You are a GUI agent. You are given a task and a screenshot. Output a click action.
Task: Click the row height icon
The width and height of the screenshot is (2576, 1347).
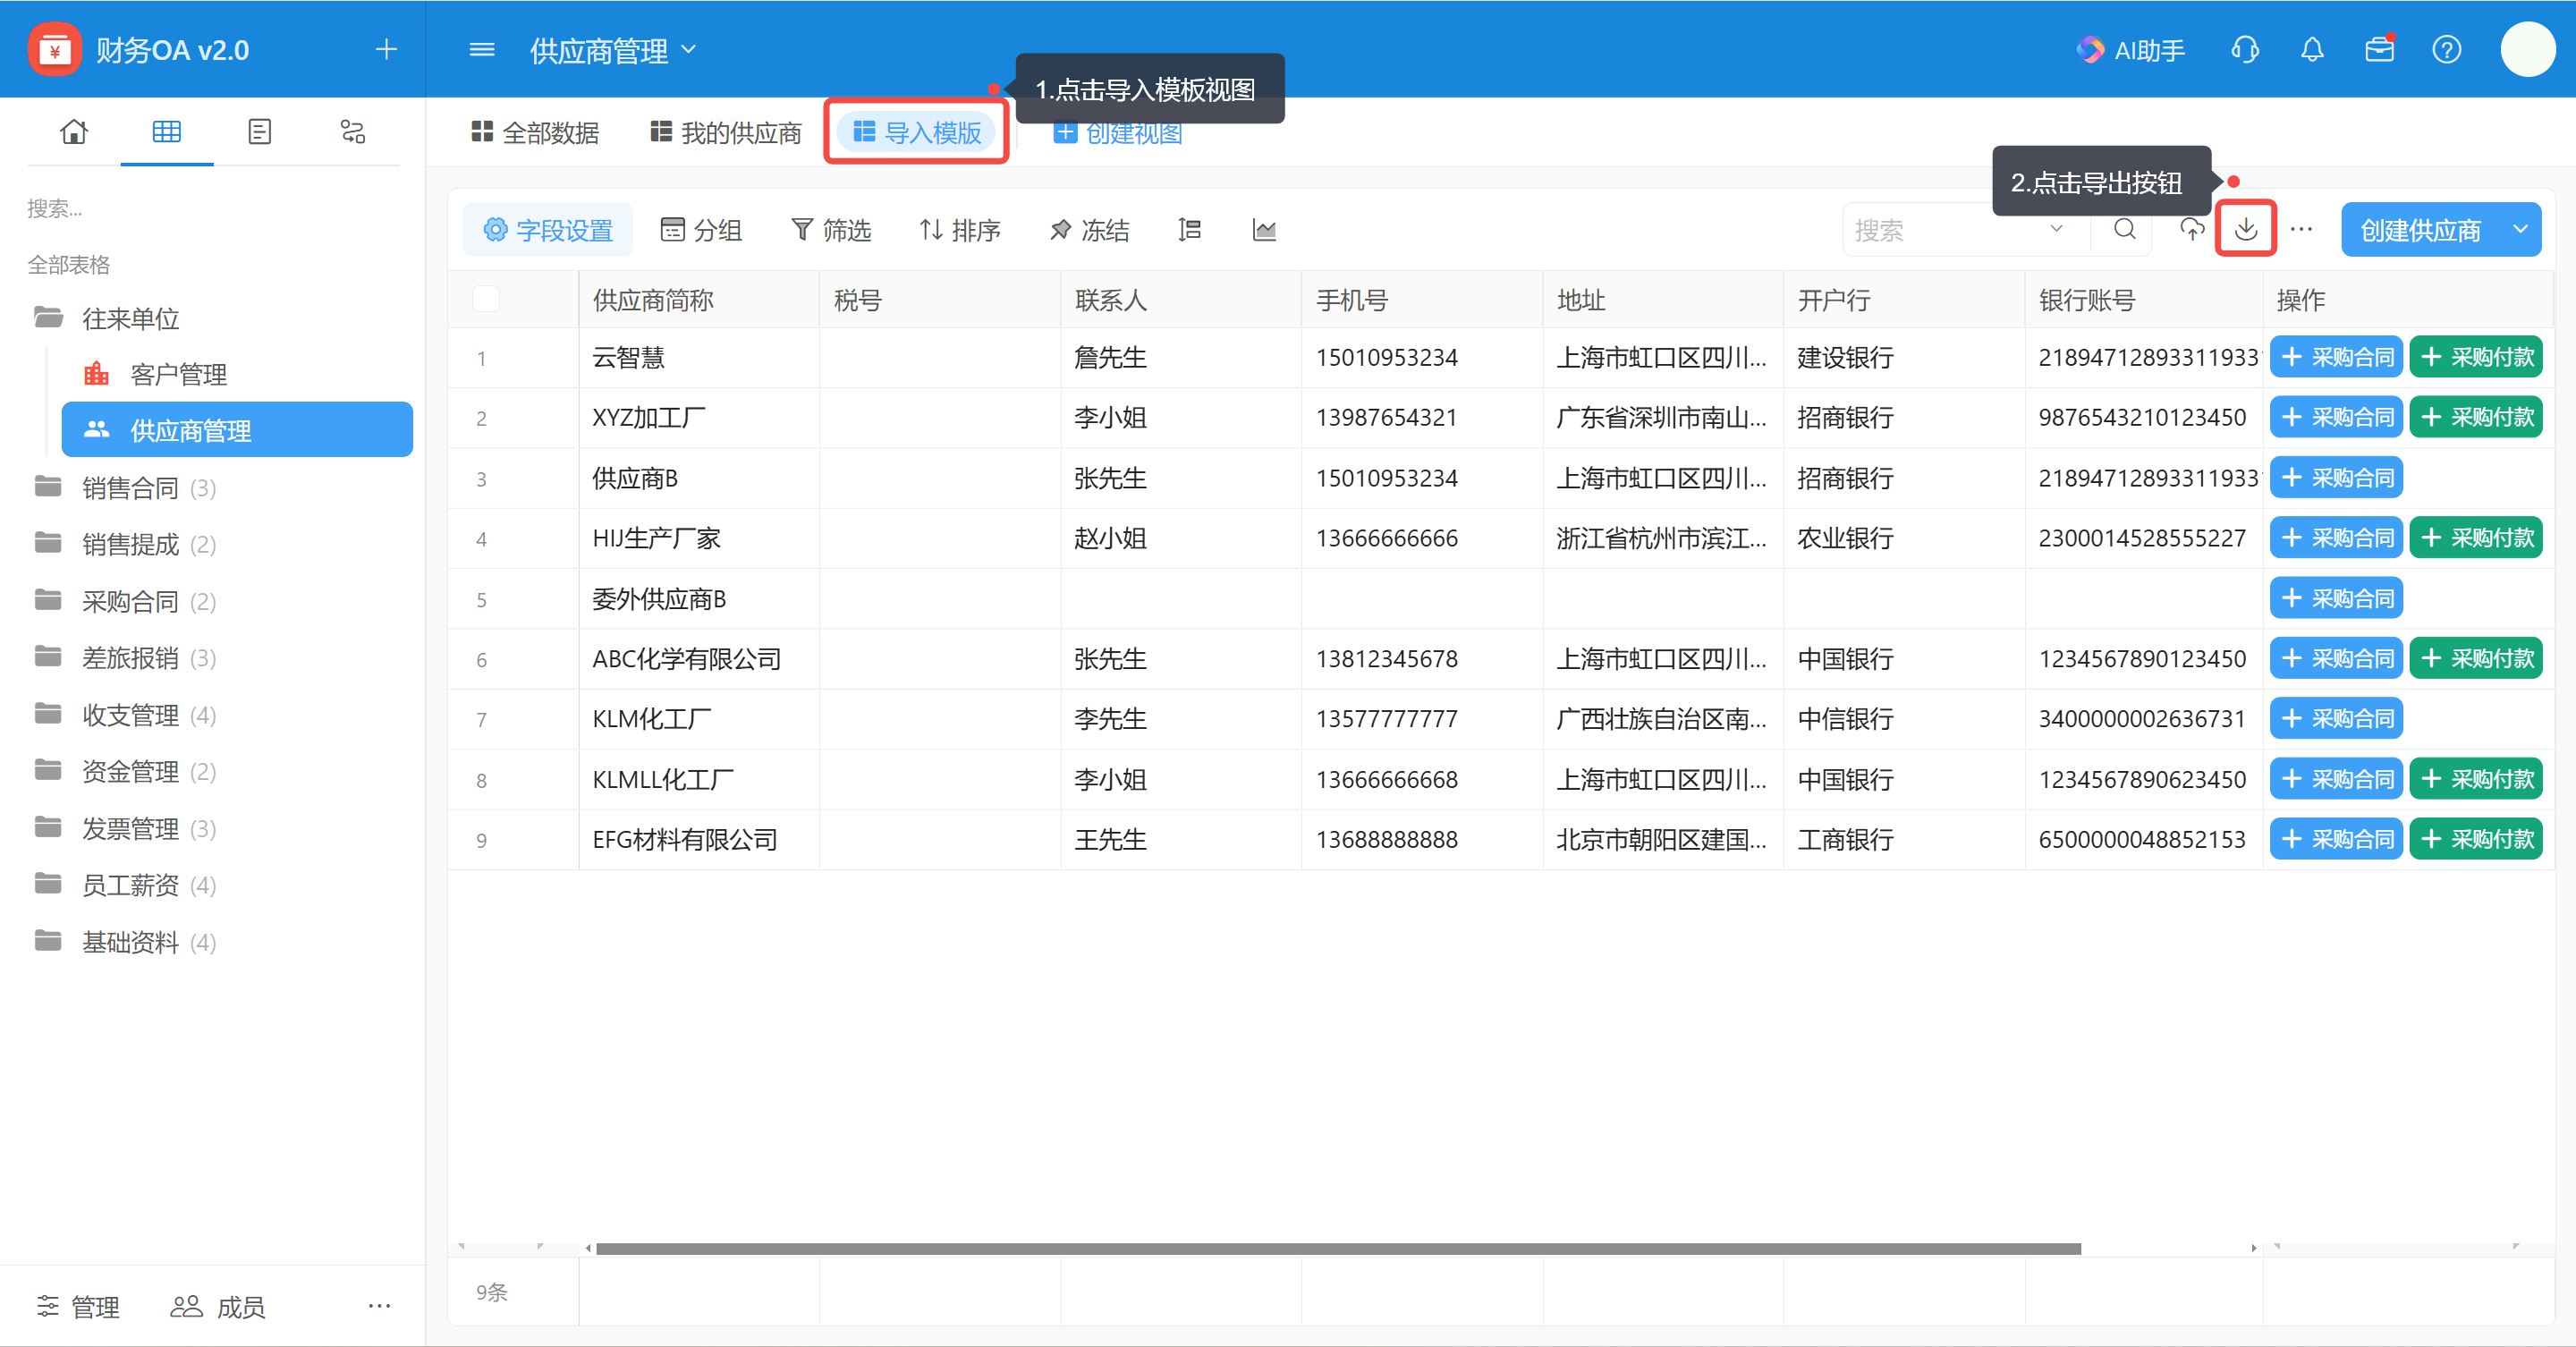1189,230
